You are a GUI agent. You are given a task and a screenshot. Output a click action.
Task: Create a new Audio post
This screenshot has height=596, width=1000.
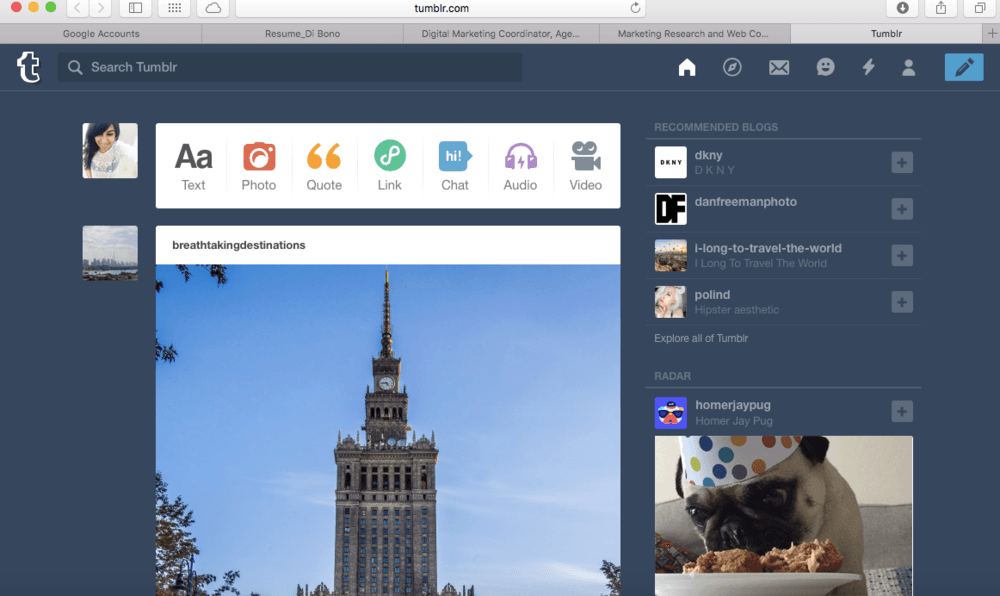pos(520,166)
